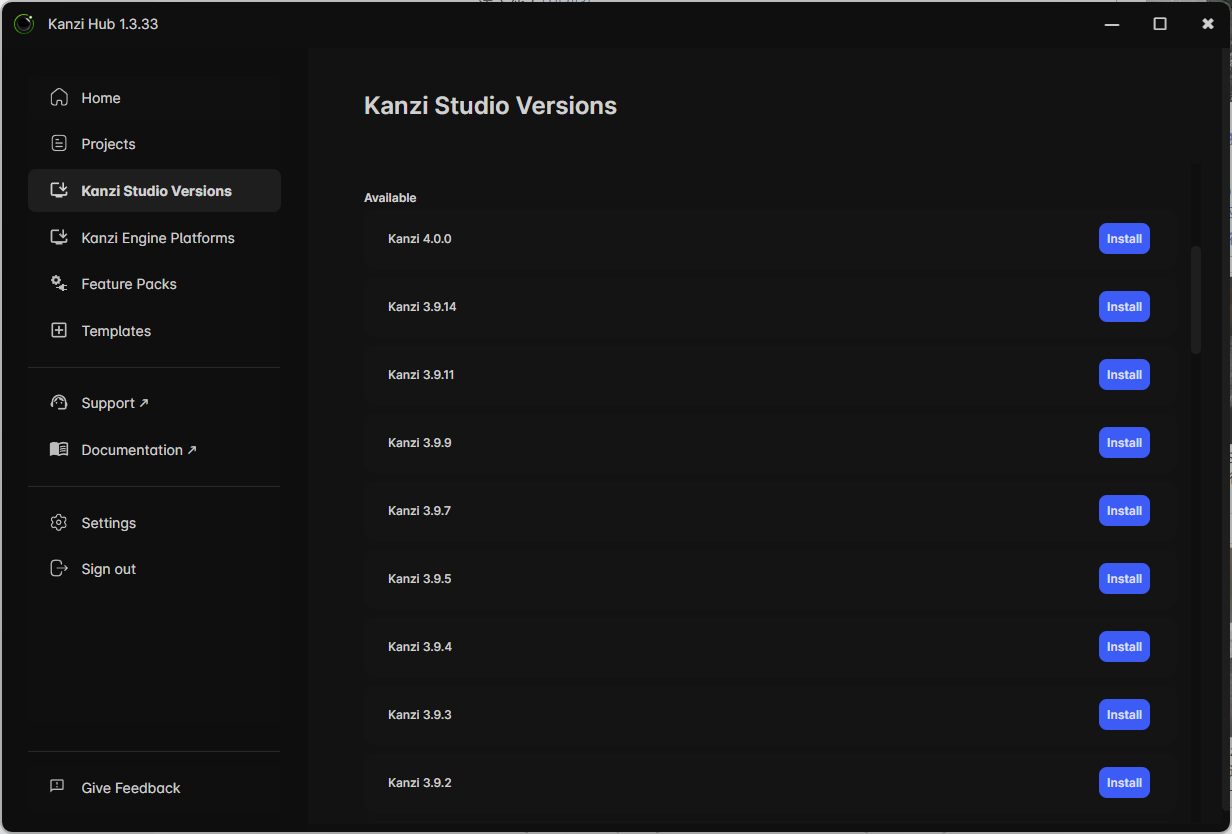Click the "Kanzi 3.9.2" version name
The image size is (1232, 834).
(420, 783)
